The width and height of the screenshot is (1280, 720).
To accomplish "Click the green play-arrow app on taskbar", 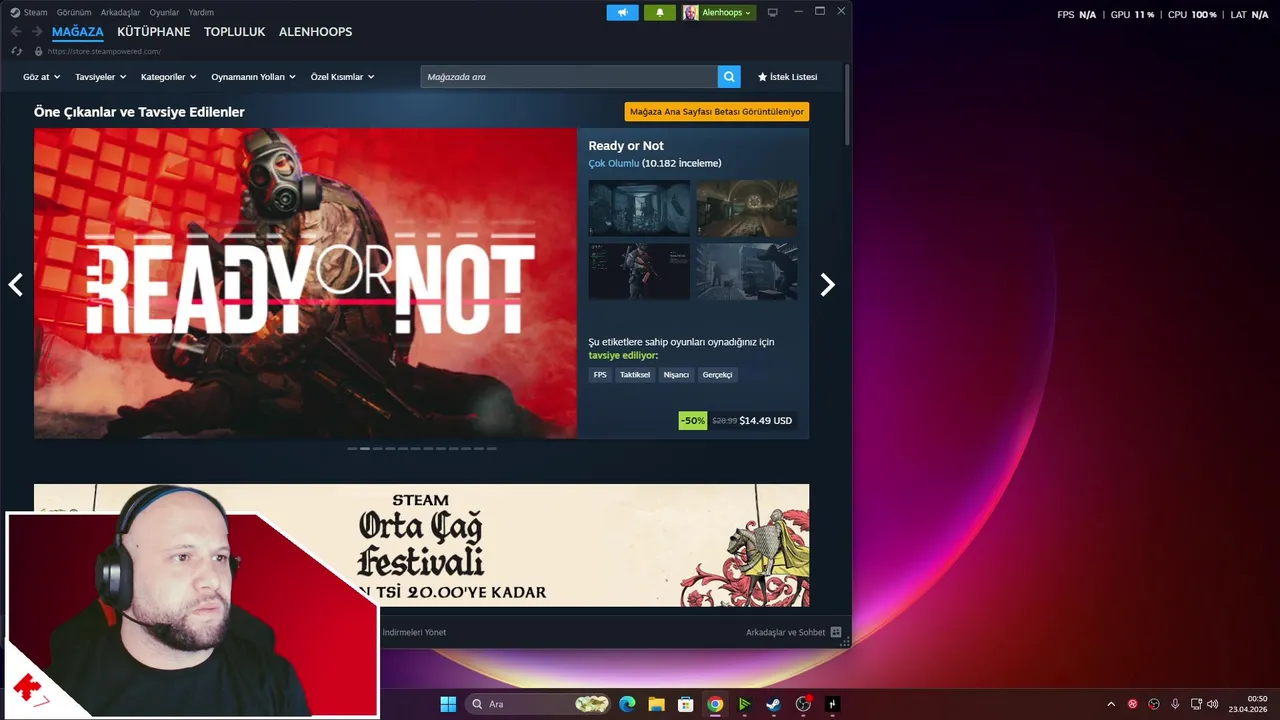I will pyautogui.click(x=744, y=704).
